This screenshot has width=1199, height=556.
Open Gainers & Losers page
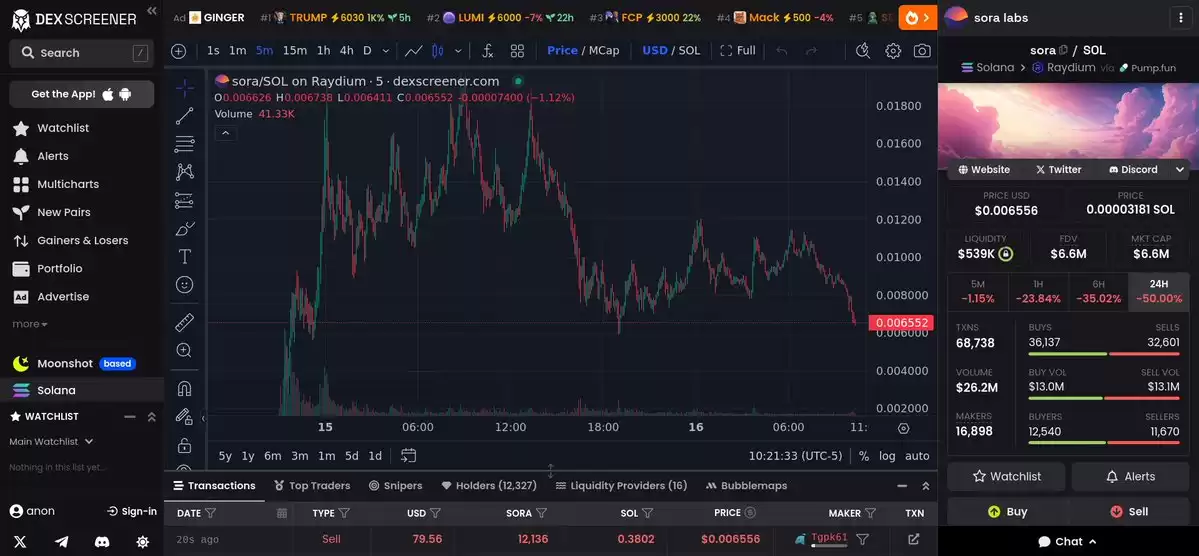pos(83,240)
